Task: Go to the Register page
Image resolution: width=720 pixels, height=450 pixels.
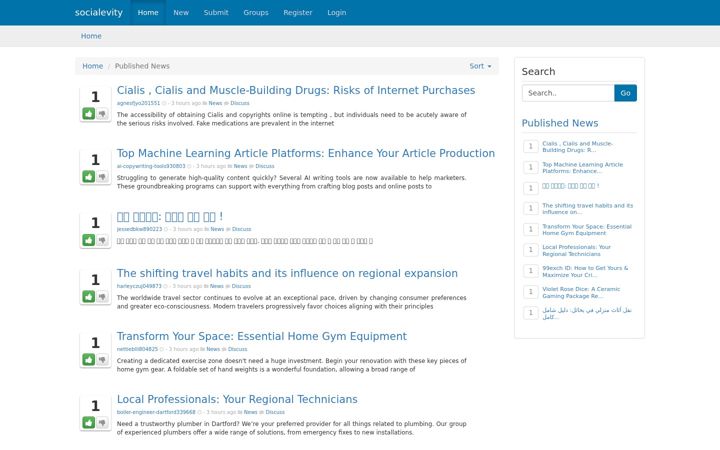Action: pos(298,12)
